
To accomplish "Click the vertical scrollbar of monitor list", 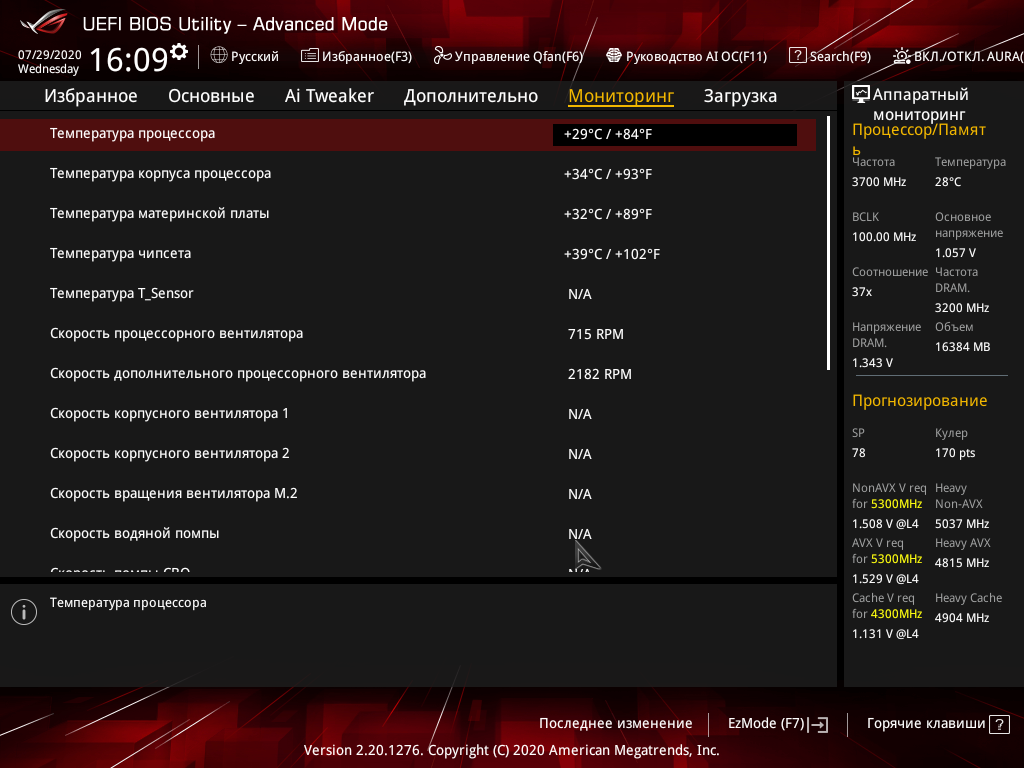I will click(829, 243).
